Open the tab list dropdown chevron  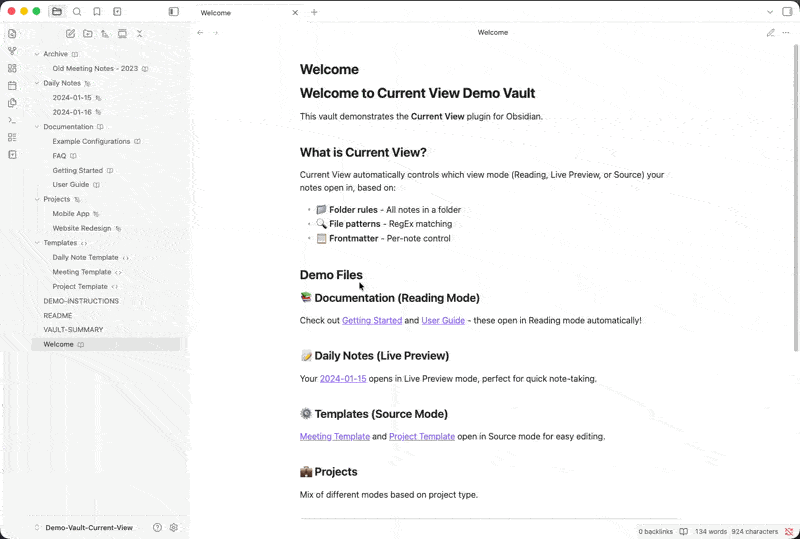770,12
